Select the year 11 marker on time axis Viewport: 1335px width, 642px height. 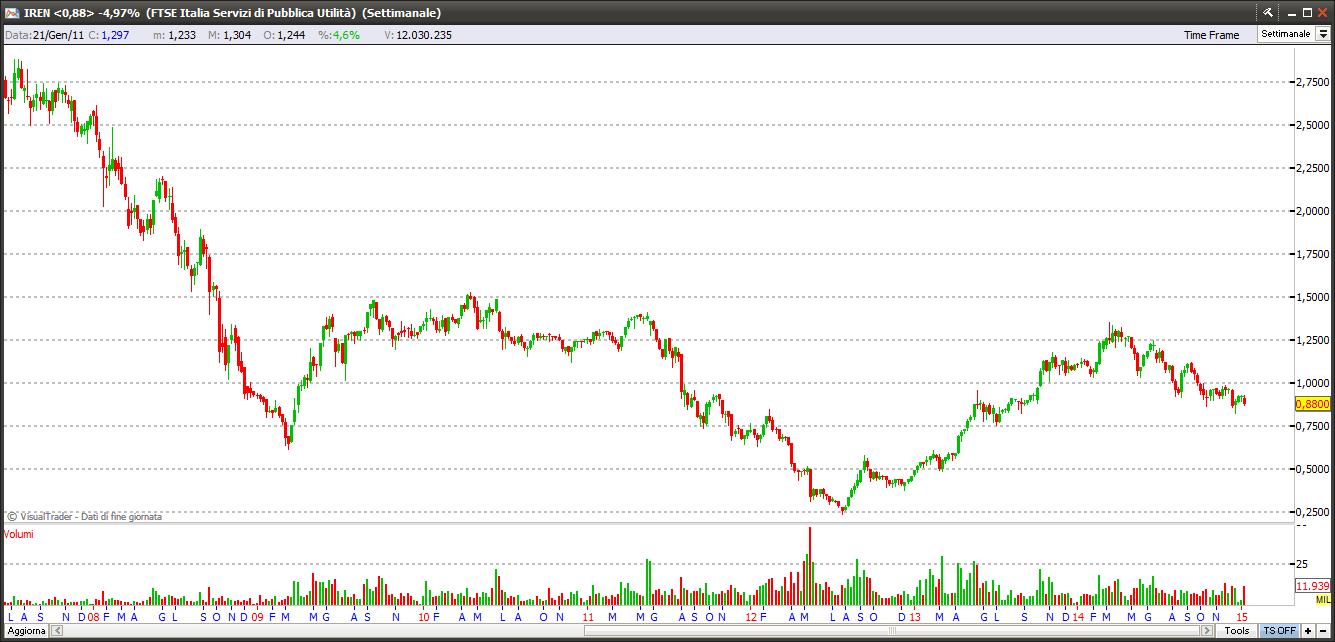(x=587, y=617)
